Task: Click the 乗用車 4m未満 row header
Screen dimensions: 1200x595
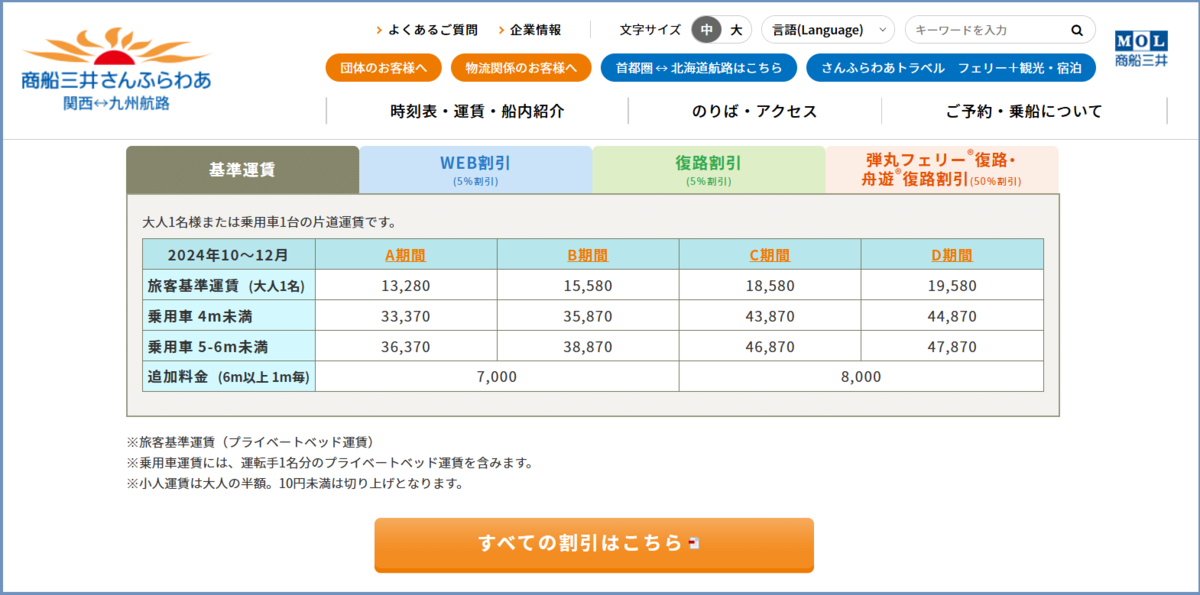Action: [229, 316]
